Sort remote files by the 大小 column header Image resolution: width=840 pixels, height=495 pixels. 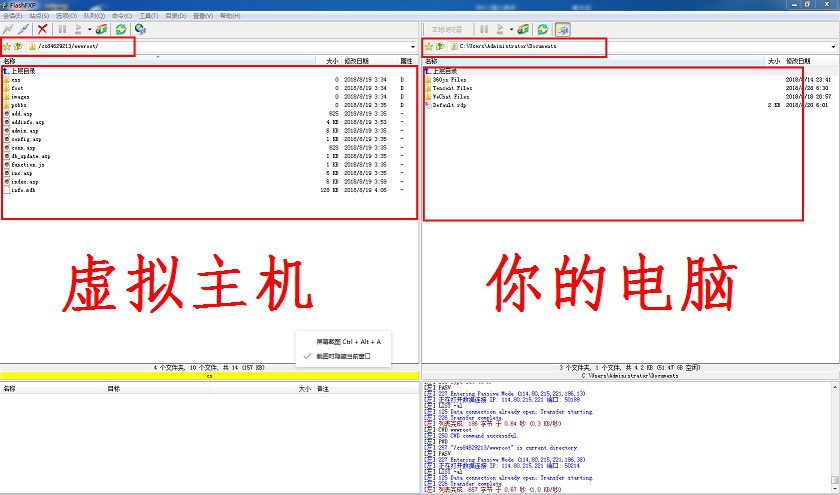(x=332, y=61)
